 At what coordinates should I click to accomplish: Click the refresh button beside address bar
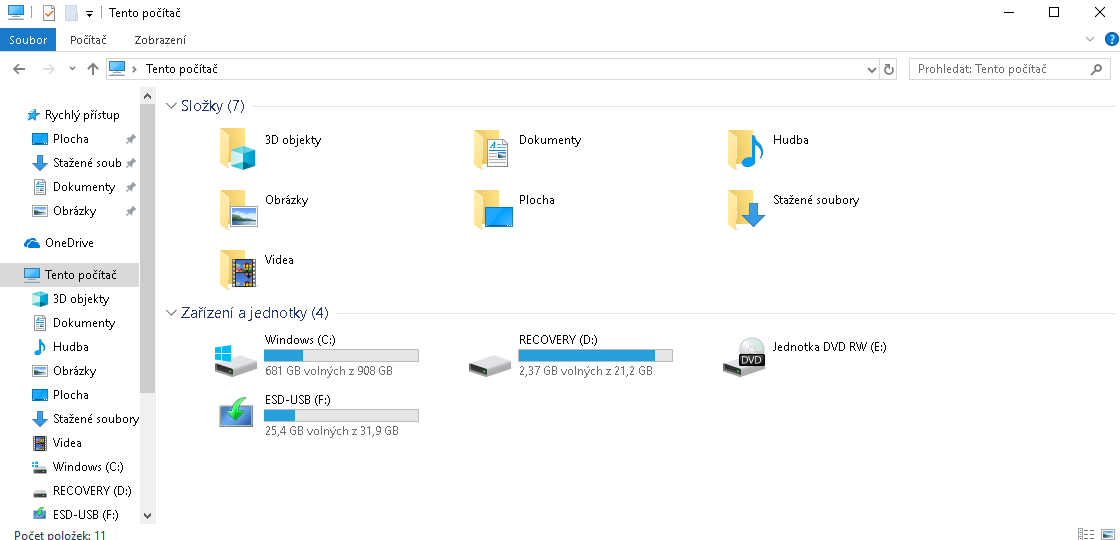click(889, 69)
